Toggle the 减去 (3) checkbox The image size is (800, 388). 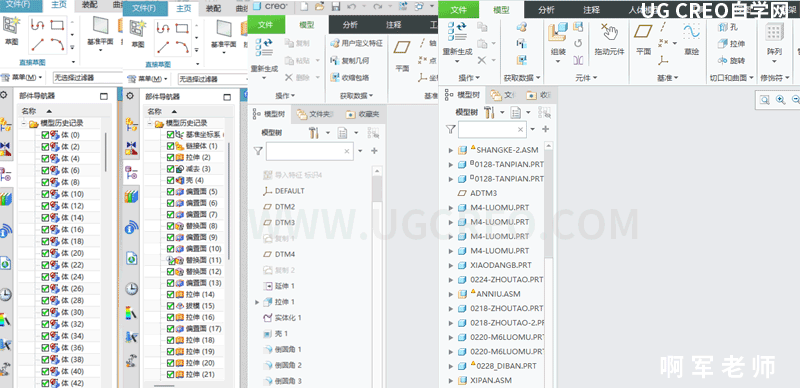pyautogui.click(x=170, y=168)
